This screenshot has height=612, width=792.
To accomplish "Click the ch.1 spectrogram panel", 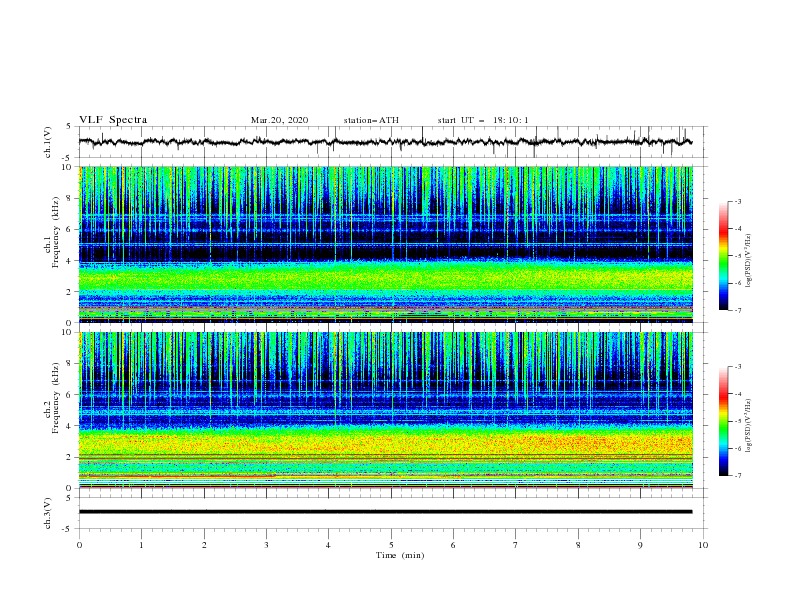I will click(x=386, y=244).
